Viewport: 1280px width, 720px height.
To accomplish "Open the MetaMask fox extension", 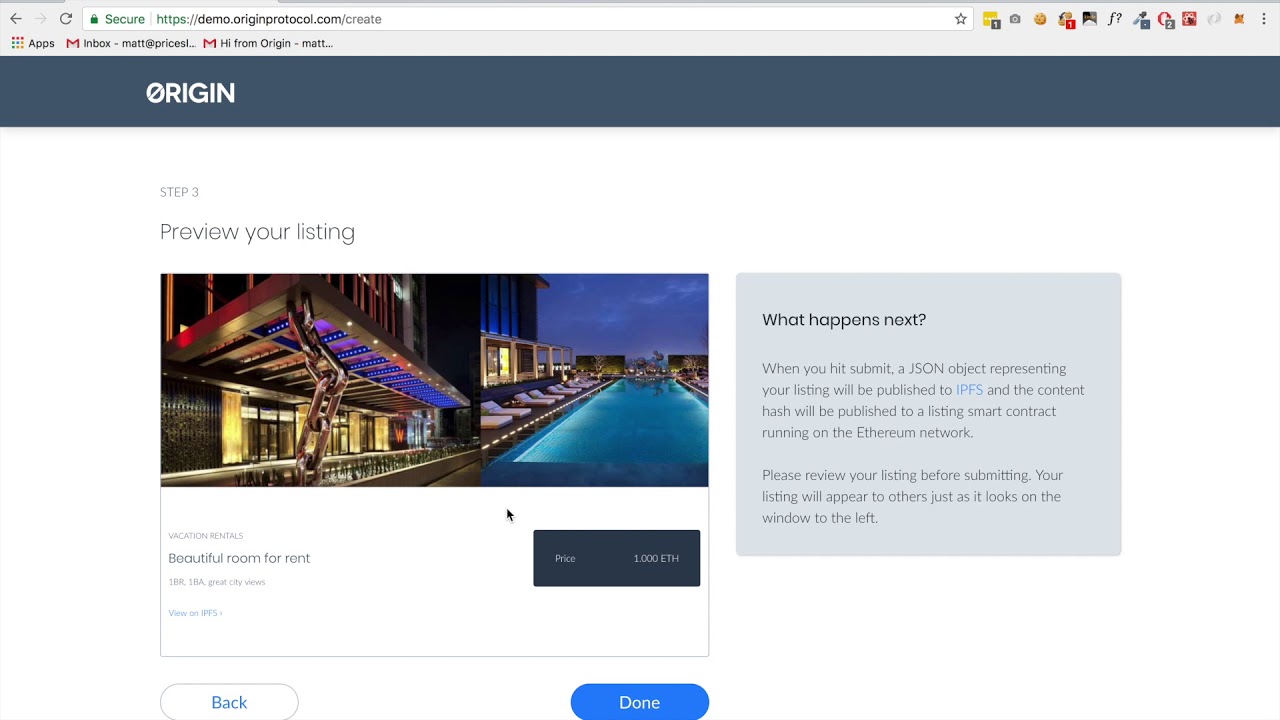I will point(1239,19).
